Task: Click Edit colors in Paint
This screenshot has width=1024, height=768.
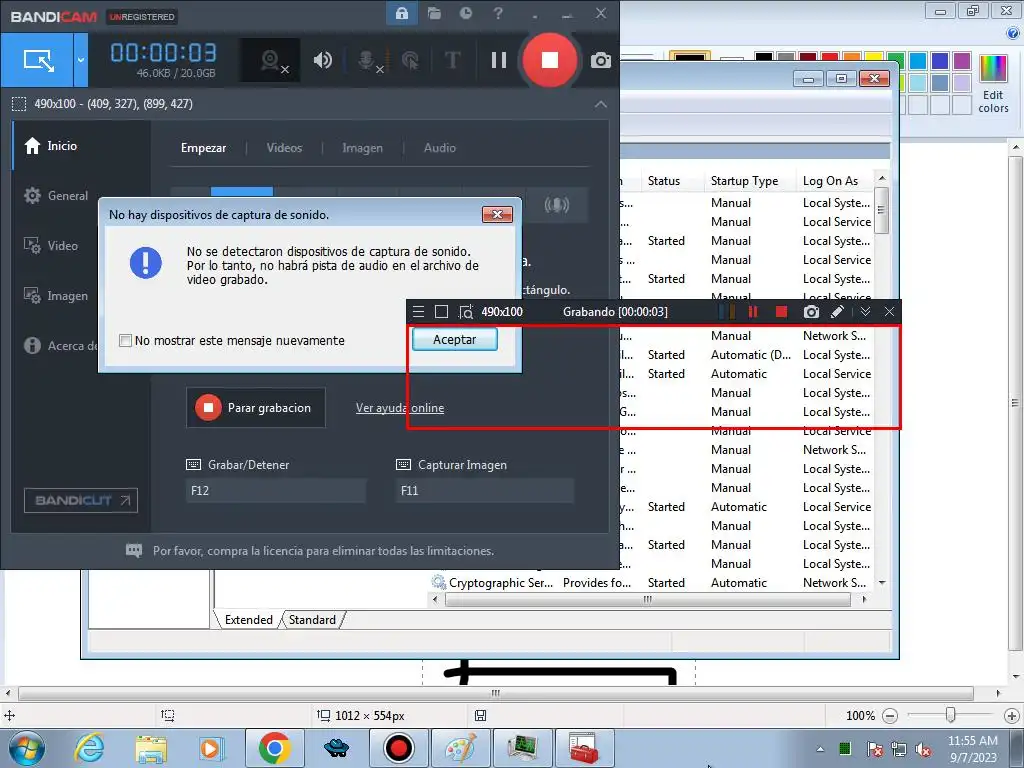Action: 993,83
